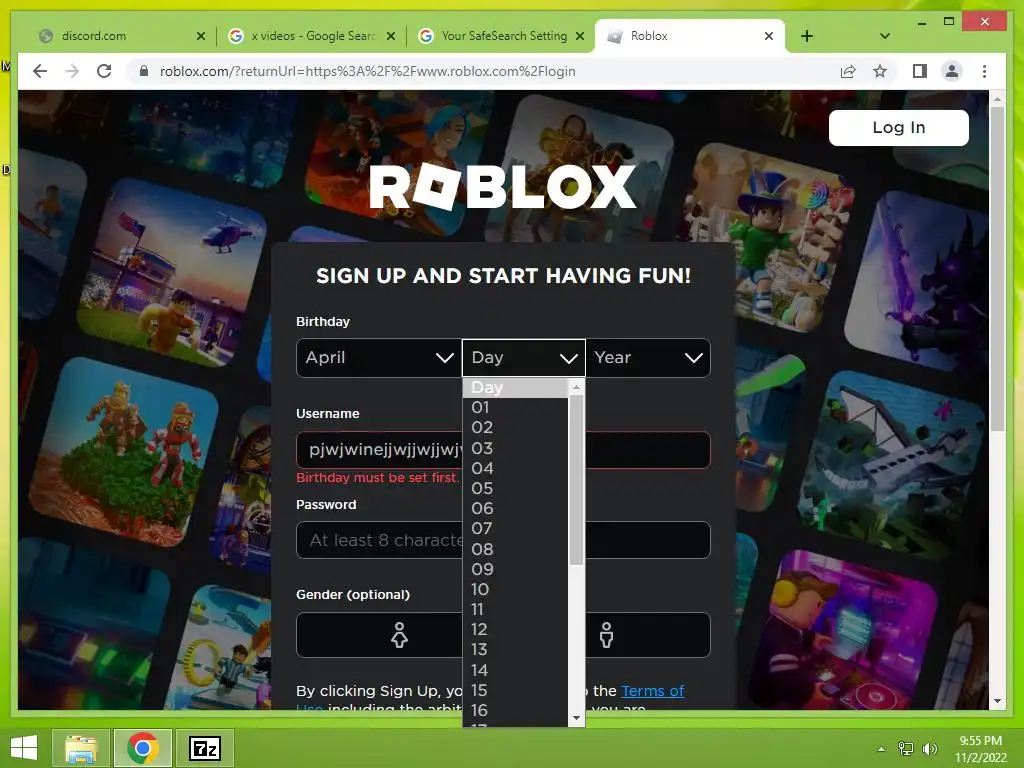Open the Windows Start button
The width and height of the screenshot is (1024, 768).
pos(24,748)
